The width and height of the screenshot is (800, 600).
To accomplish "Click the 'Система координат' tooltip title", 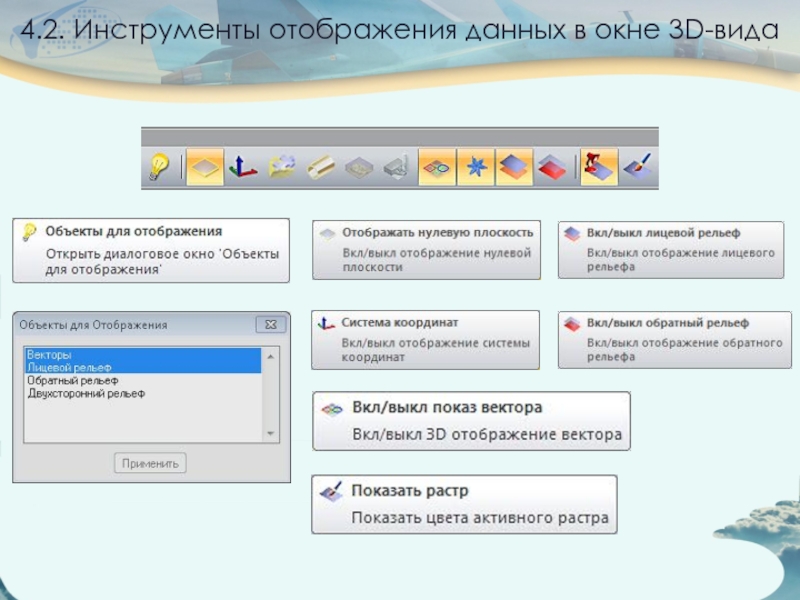I will click(400, 322).
